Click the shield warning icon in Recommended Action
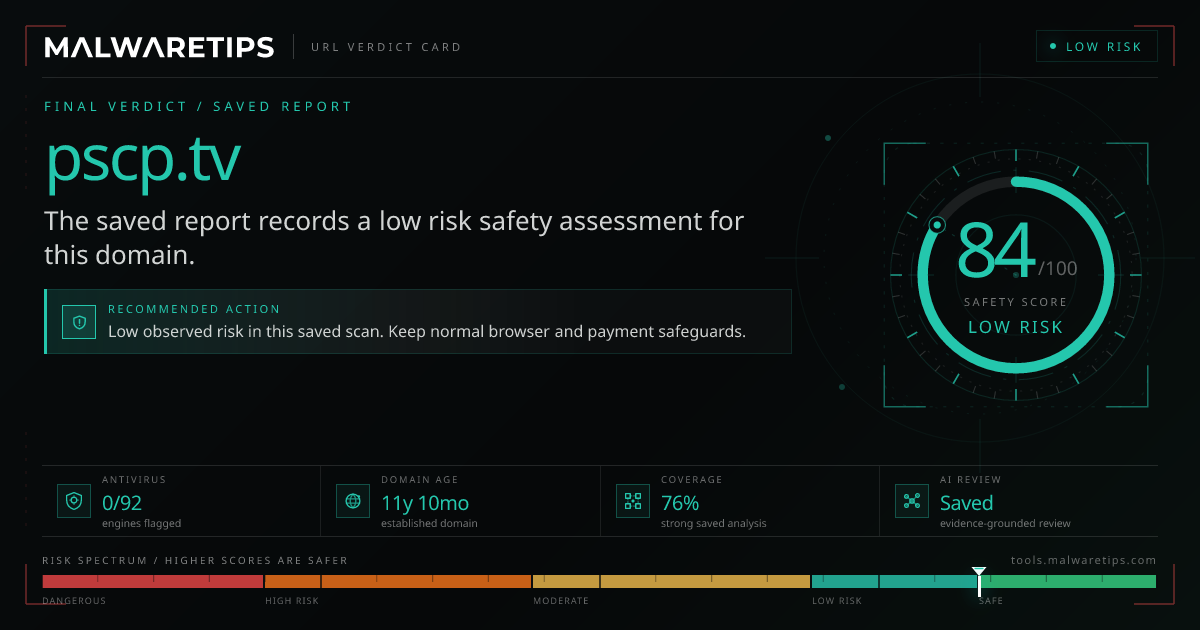The height and width of the screenshot is (630, 1200). pos(79,322)
